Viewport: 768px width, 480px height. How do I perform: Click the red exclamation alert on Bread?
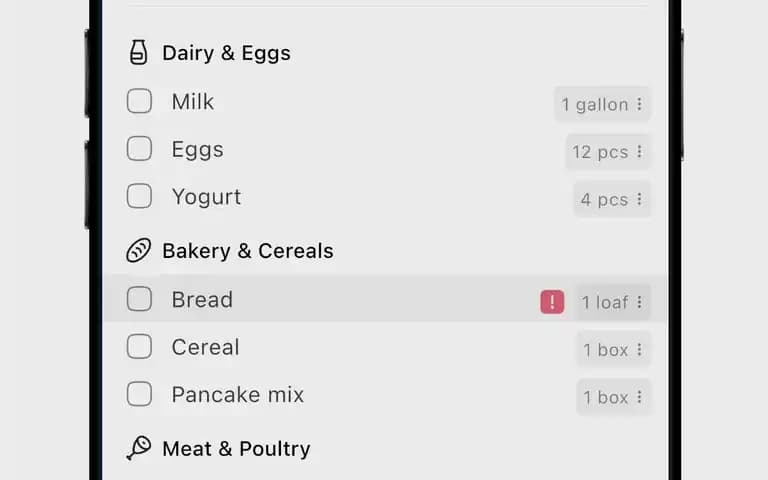[x=552, y=302]
